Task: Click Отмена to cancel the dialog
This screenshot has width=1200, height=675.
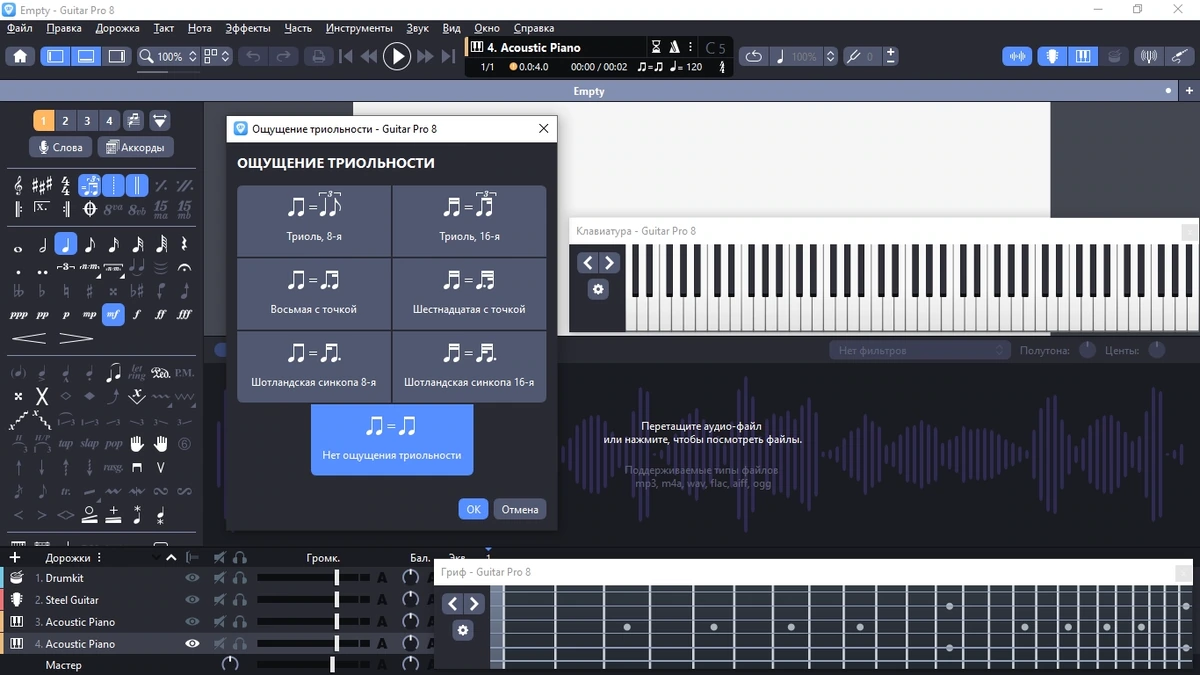Action: [x=520, y=509]
